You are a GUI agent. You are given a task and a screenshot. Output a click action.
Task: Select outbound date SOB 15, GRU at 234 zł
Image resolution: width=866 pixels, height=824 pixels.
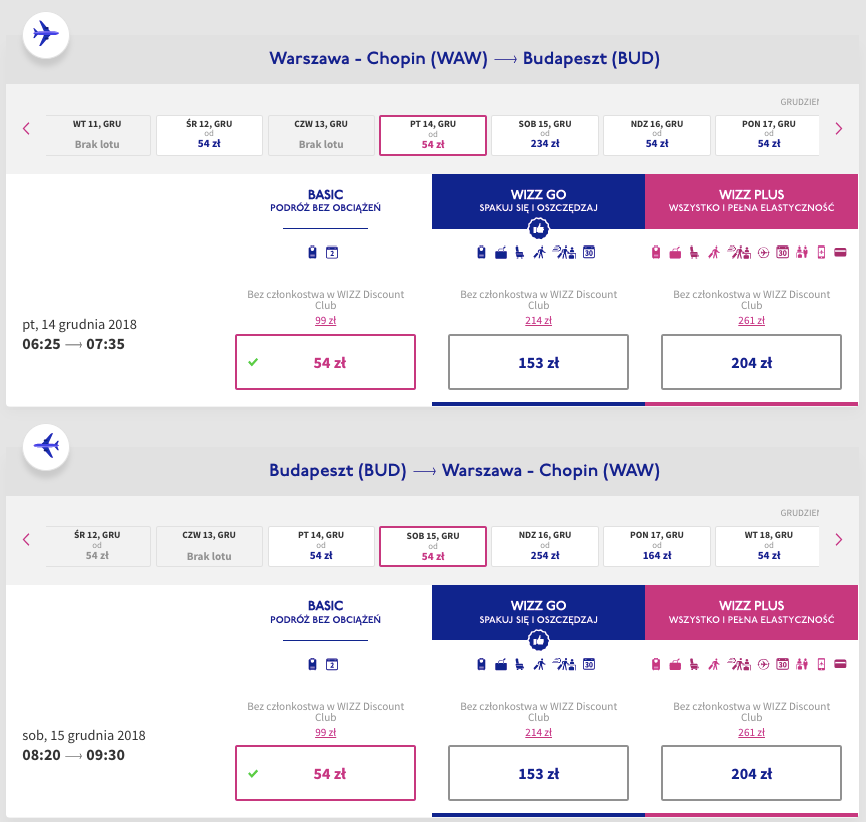point(545,135)
